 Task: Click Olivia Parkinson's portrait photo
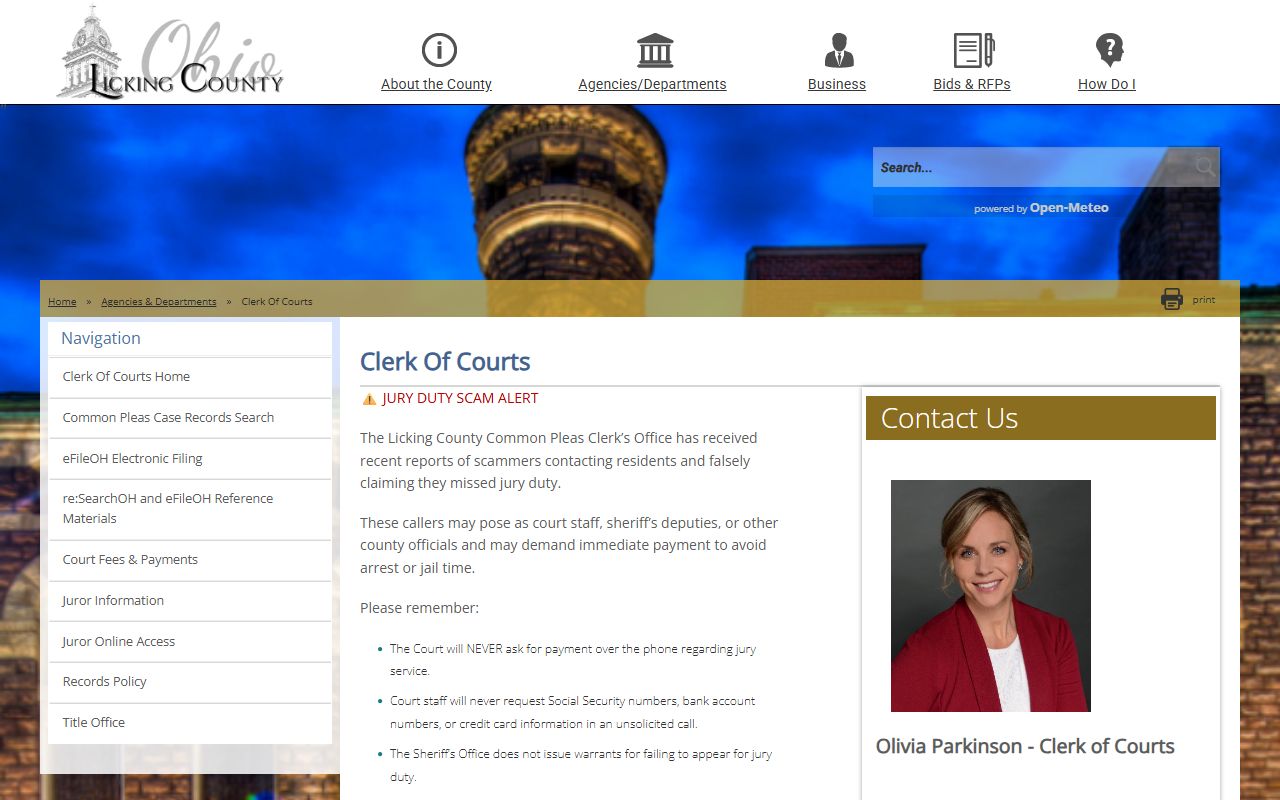tap(991, 596)
